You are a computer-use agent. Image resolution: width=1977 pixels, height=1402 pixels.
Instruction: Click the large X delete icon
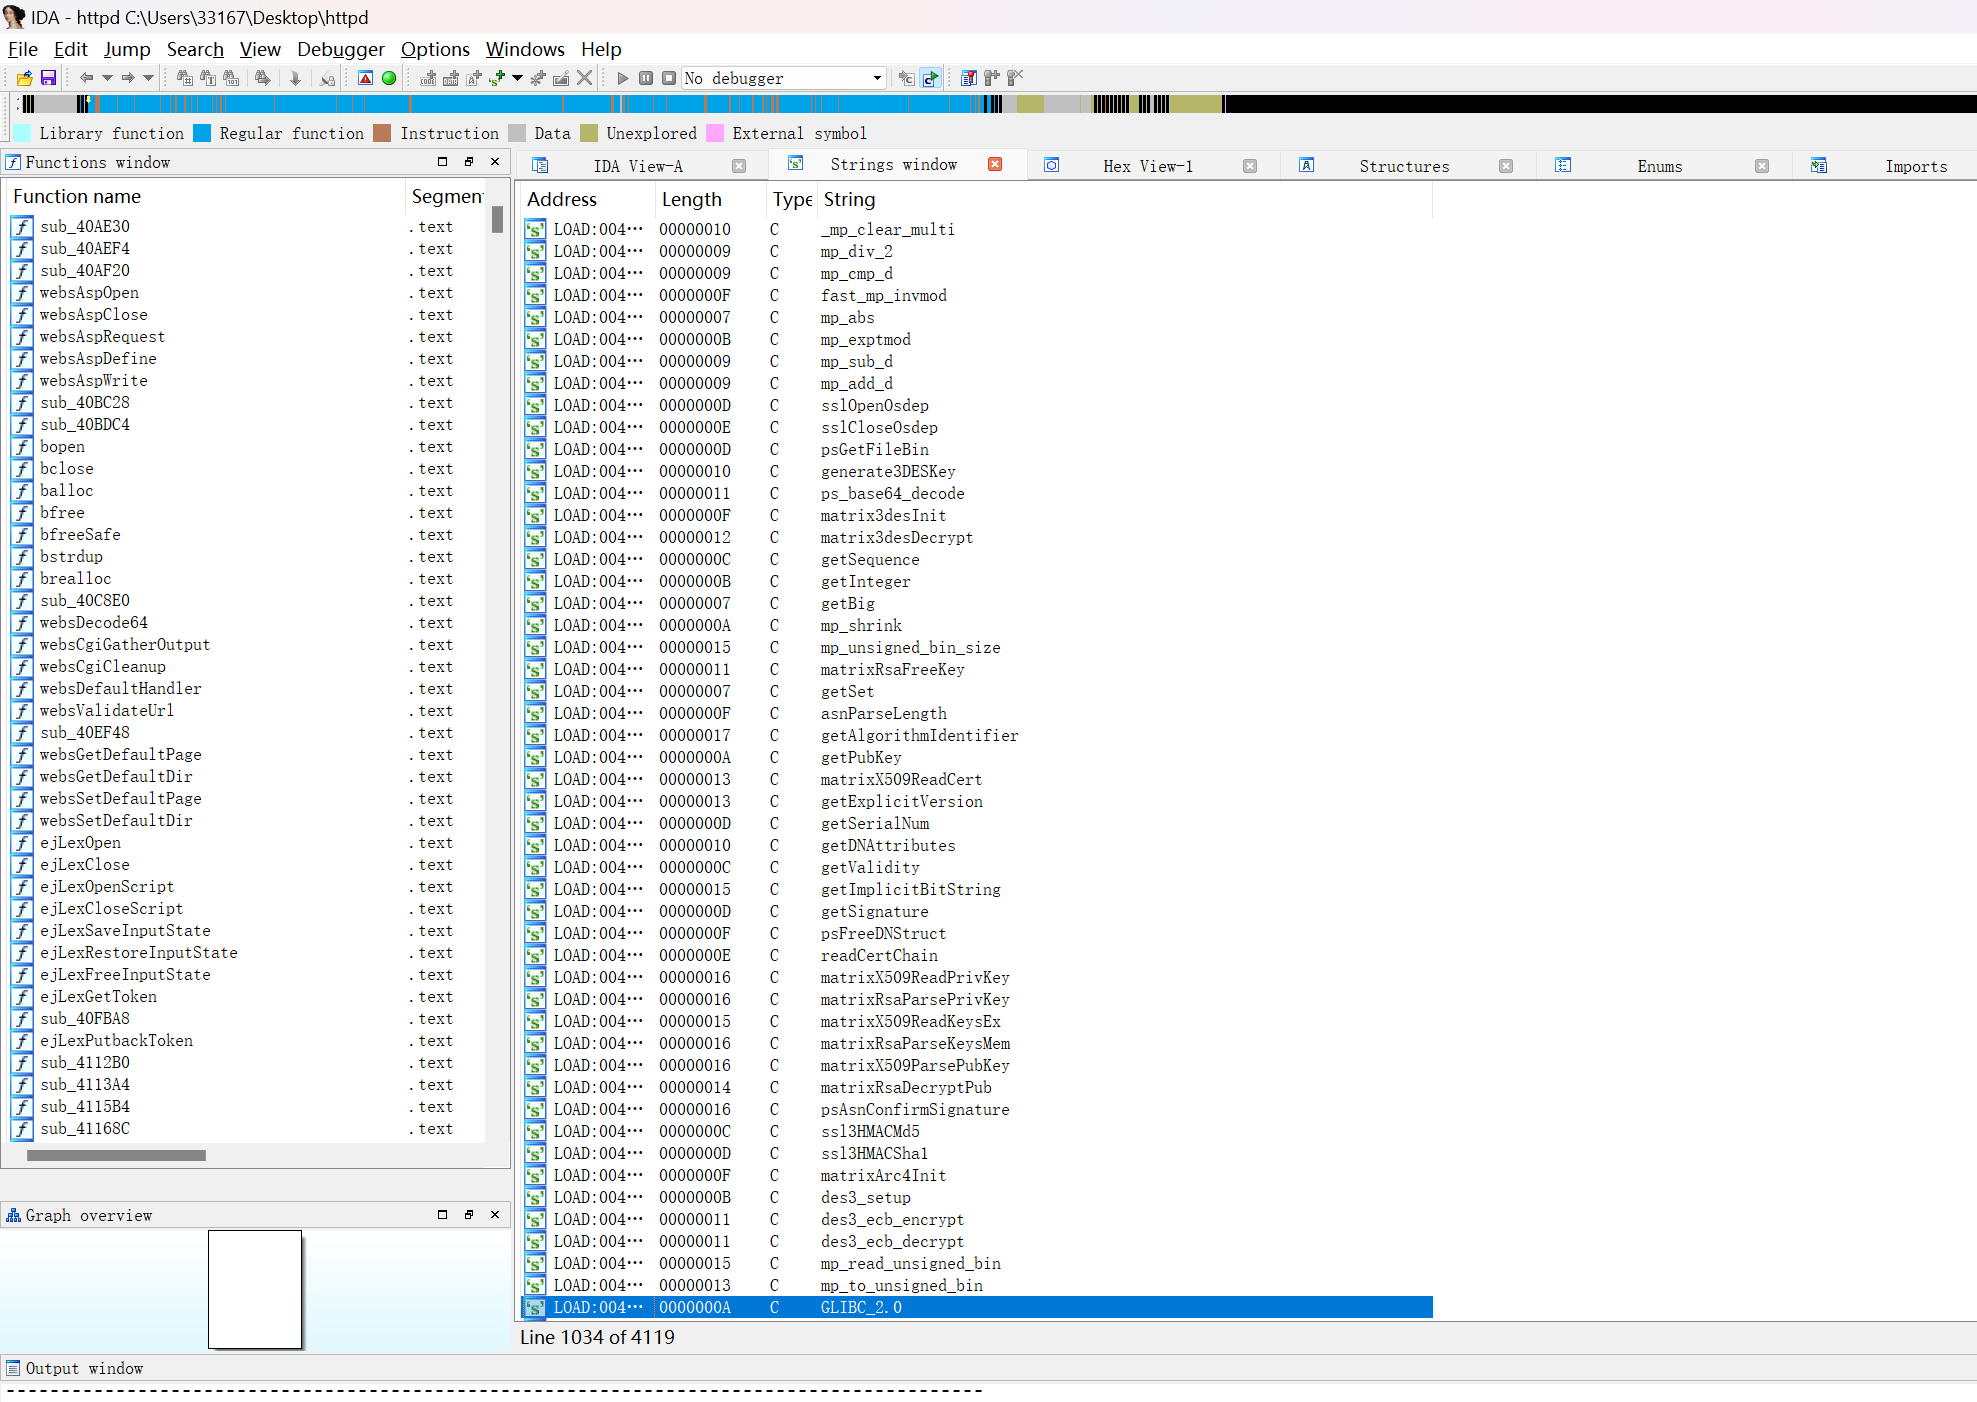point(585,78)
